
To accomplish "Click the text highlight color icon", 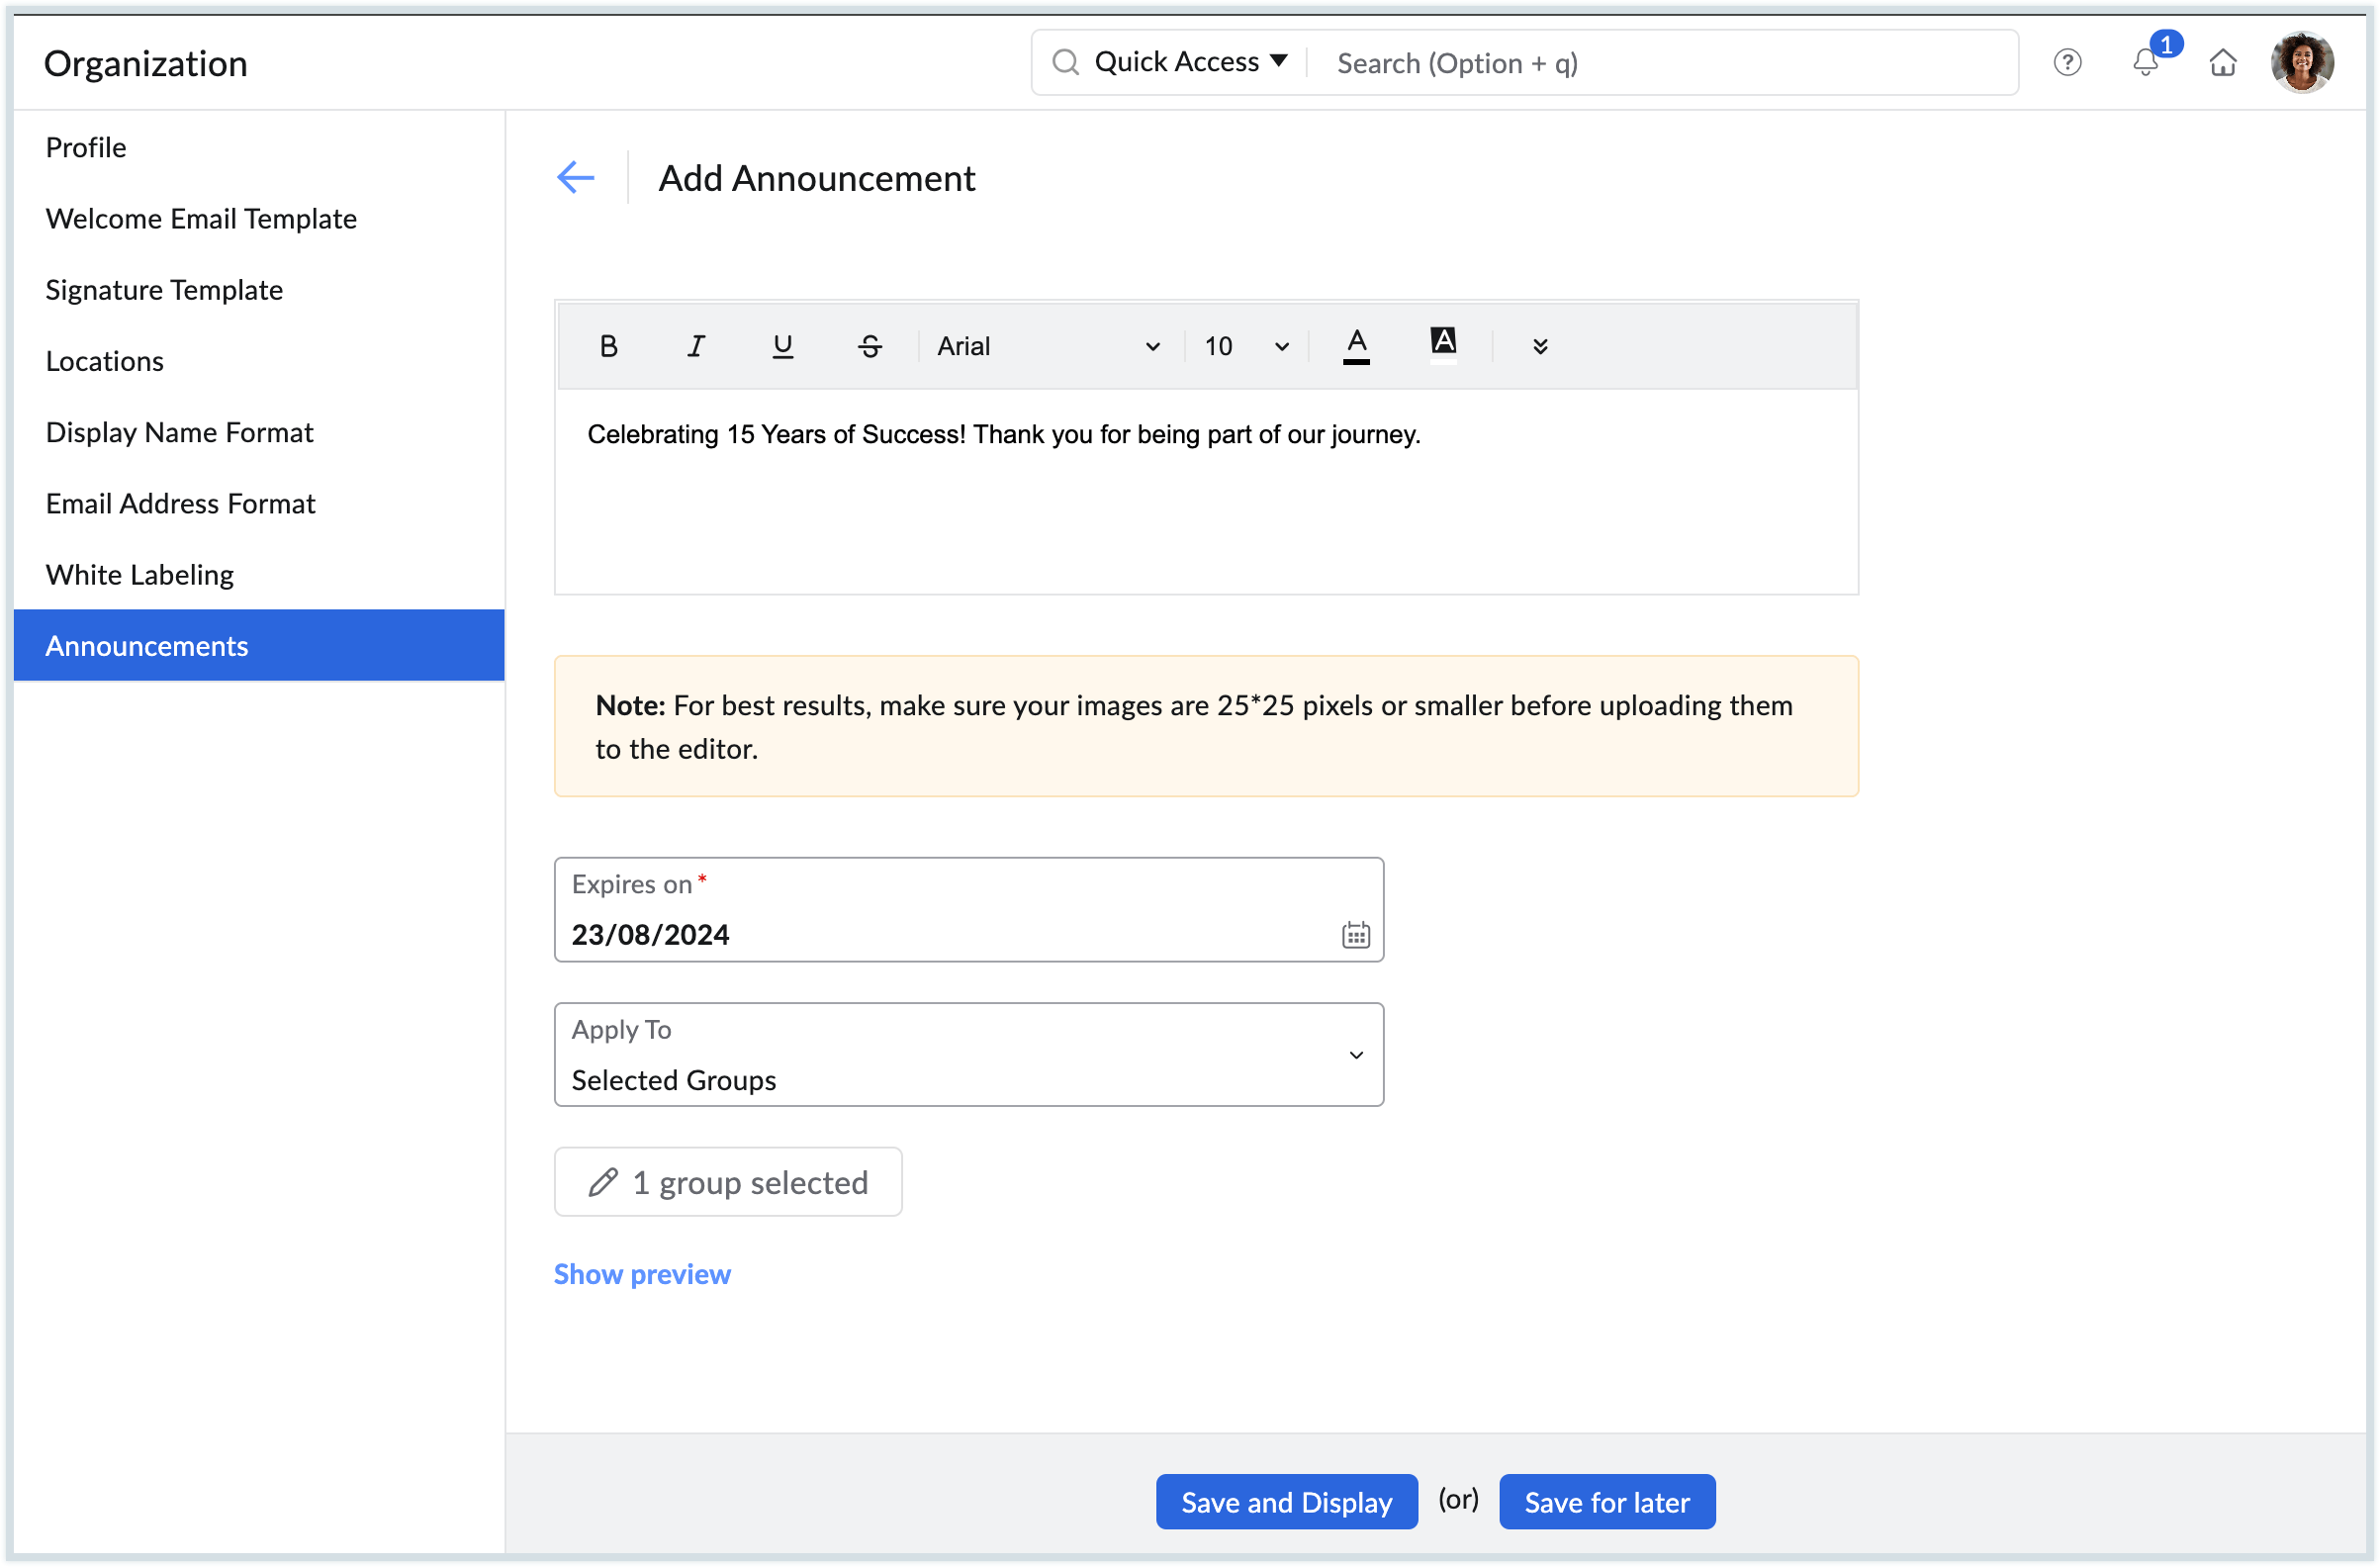I will 1444,344.
